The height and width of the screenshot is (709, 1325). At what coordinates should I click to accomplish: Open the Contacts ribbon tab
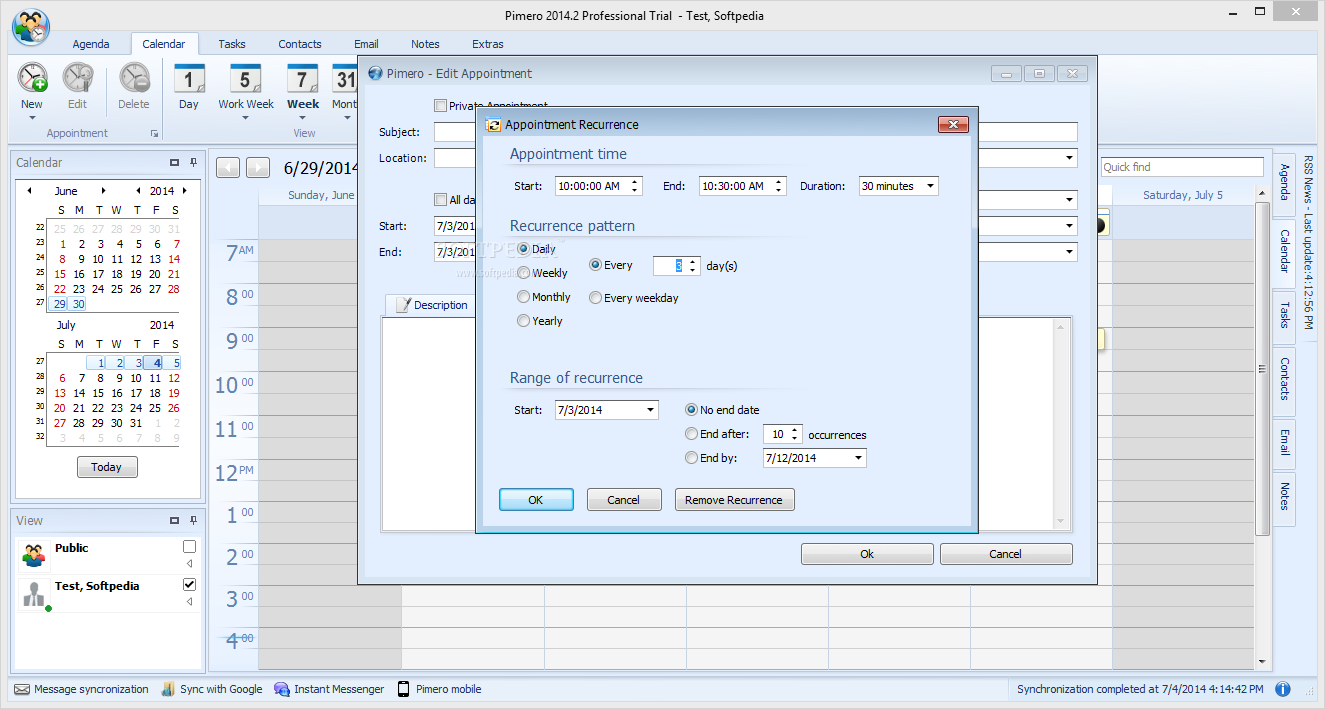[x=300, y=44]
